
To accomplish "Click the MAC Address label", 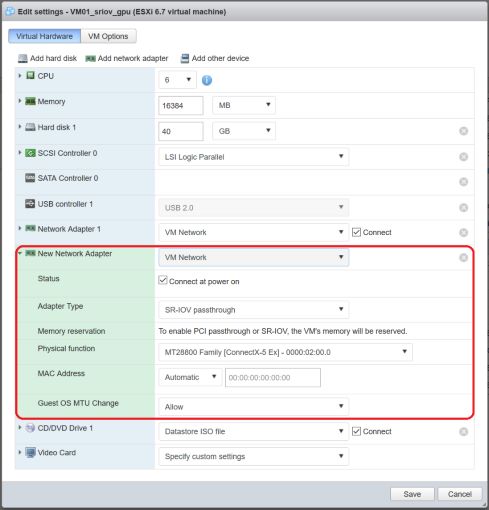I will (61, 373).
